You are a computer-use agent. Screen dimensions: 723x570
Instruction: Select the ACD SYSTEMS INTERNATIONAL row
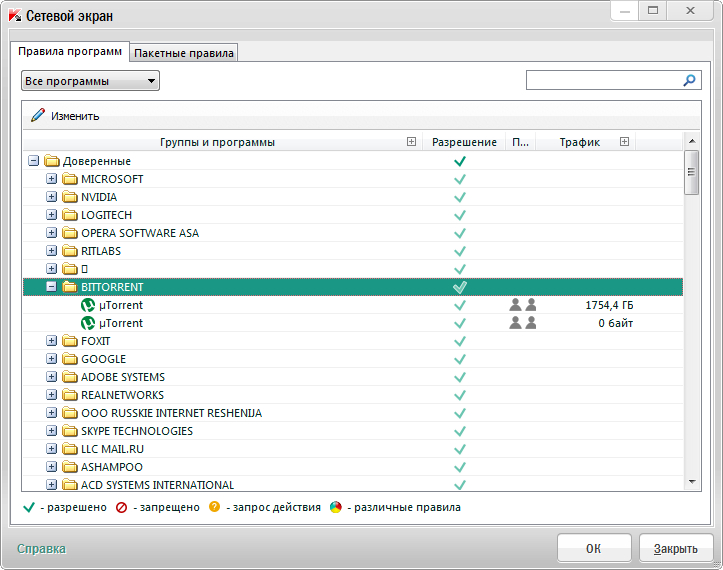click(353, 484)
